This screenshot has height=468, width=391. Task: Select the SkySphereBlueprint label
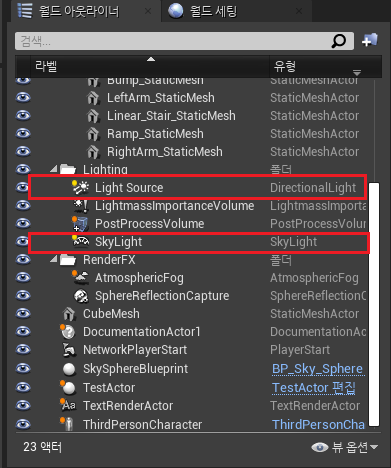(x=136, y=369)
